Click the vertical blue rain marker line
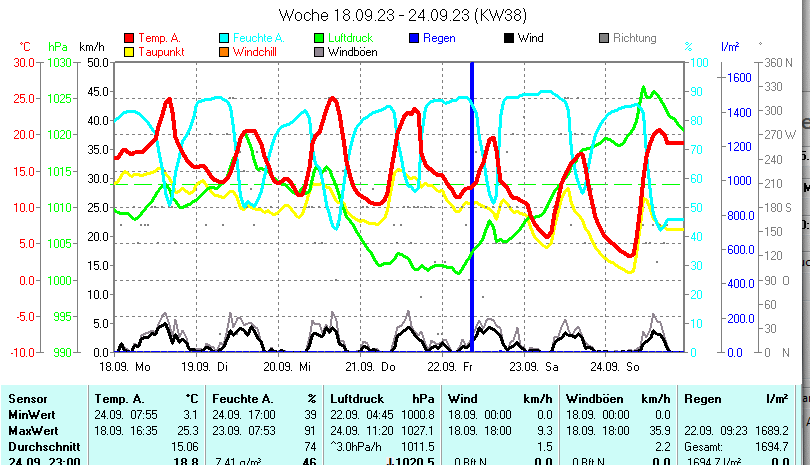 (x=471, y=200)
